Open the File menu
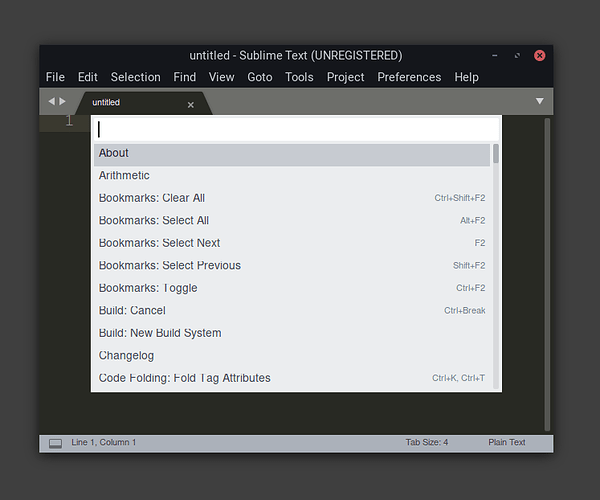 (55, 77)
